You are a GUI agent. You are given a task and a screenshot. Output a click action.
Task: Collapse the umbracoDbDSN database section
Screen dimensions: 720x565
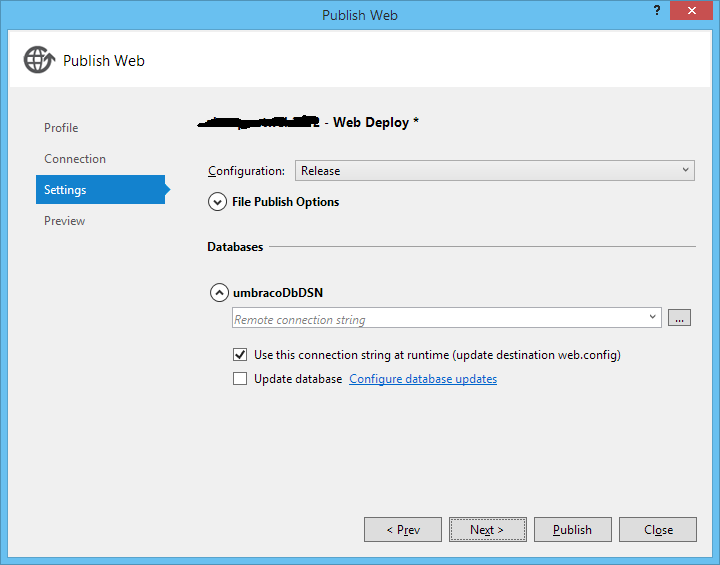click(217, 293)
